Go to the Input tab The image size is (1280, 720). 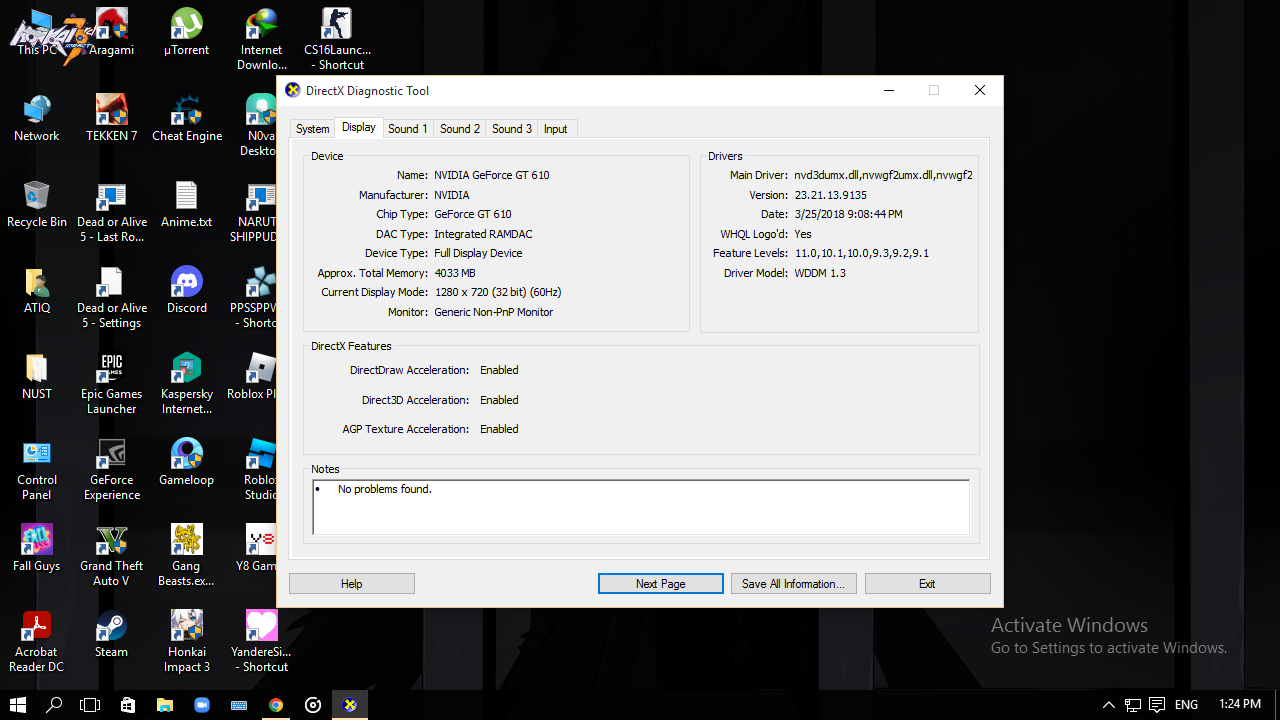click(556, 129)
